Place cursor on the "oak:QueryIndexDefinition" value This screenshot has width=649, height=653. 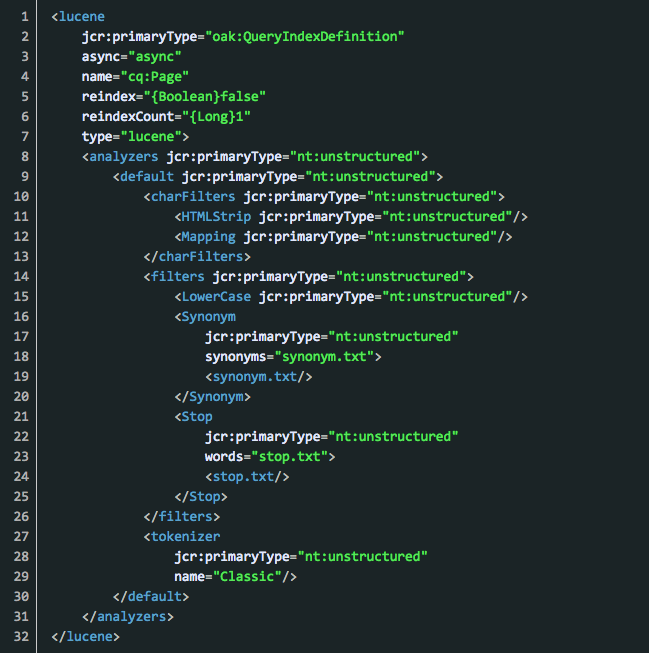click(305, 37)
